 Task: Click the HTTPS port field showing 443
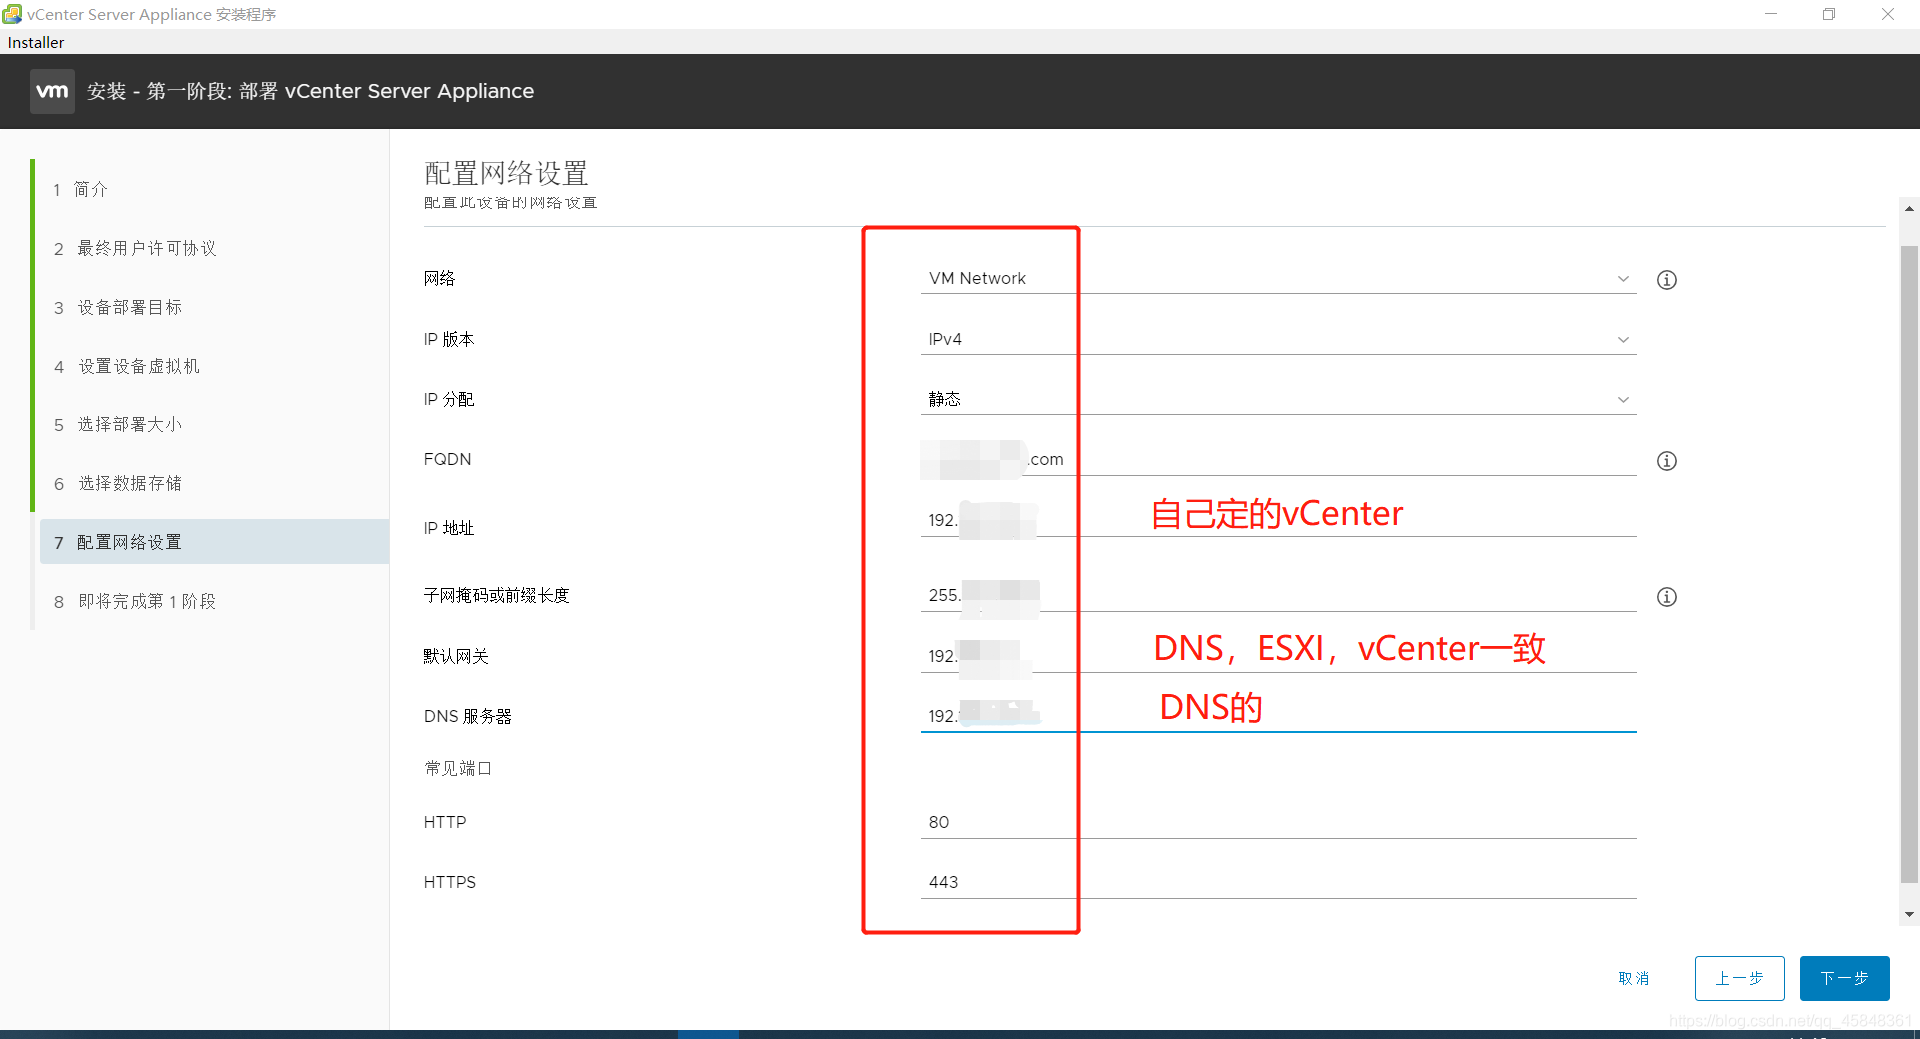click(x=1278, y=882)
